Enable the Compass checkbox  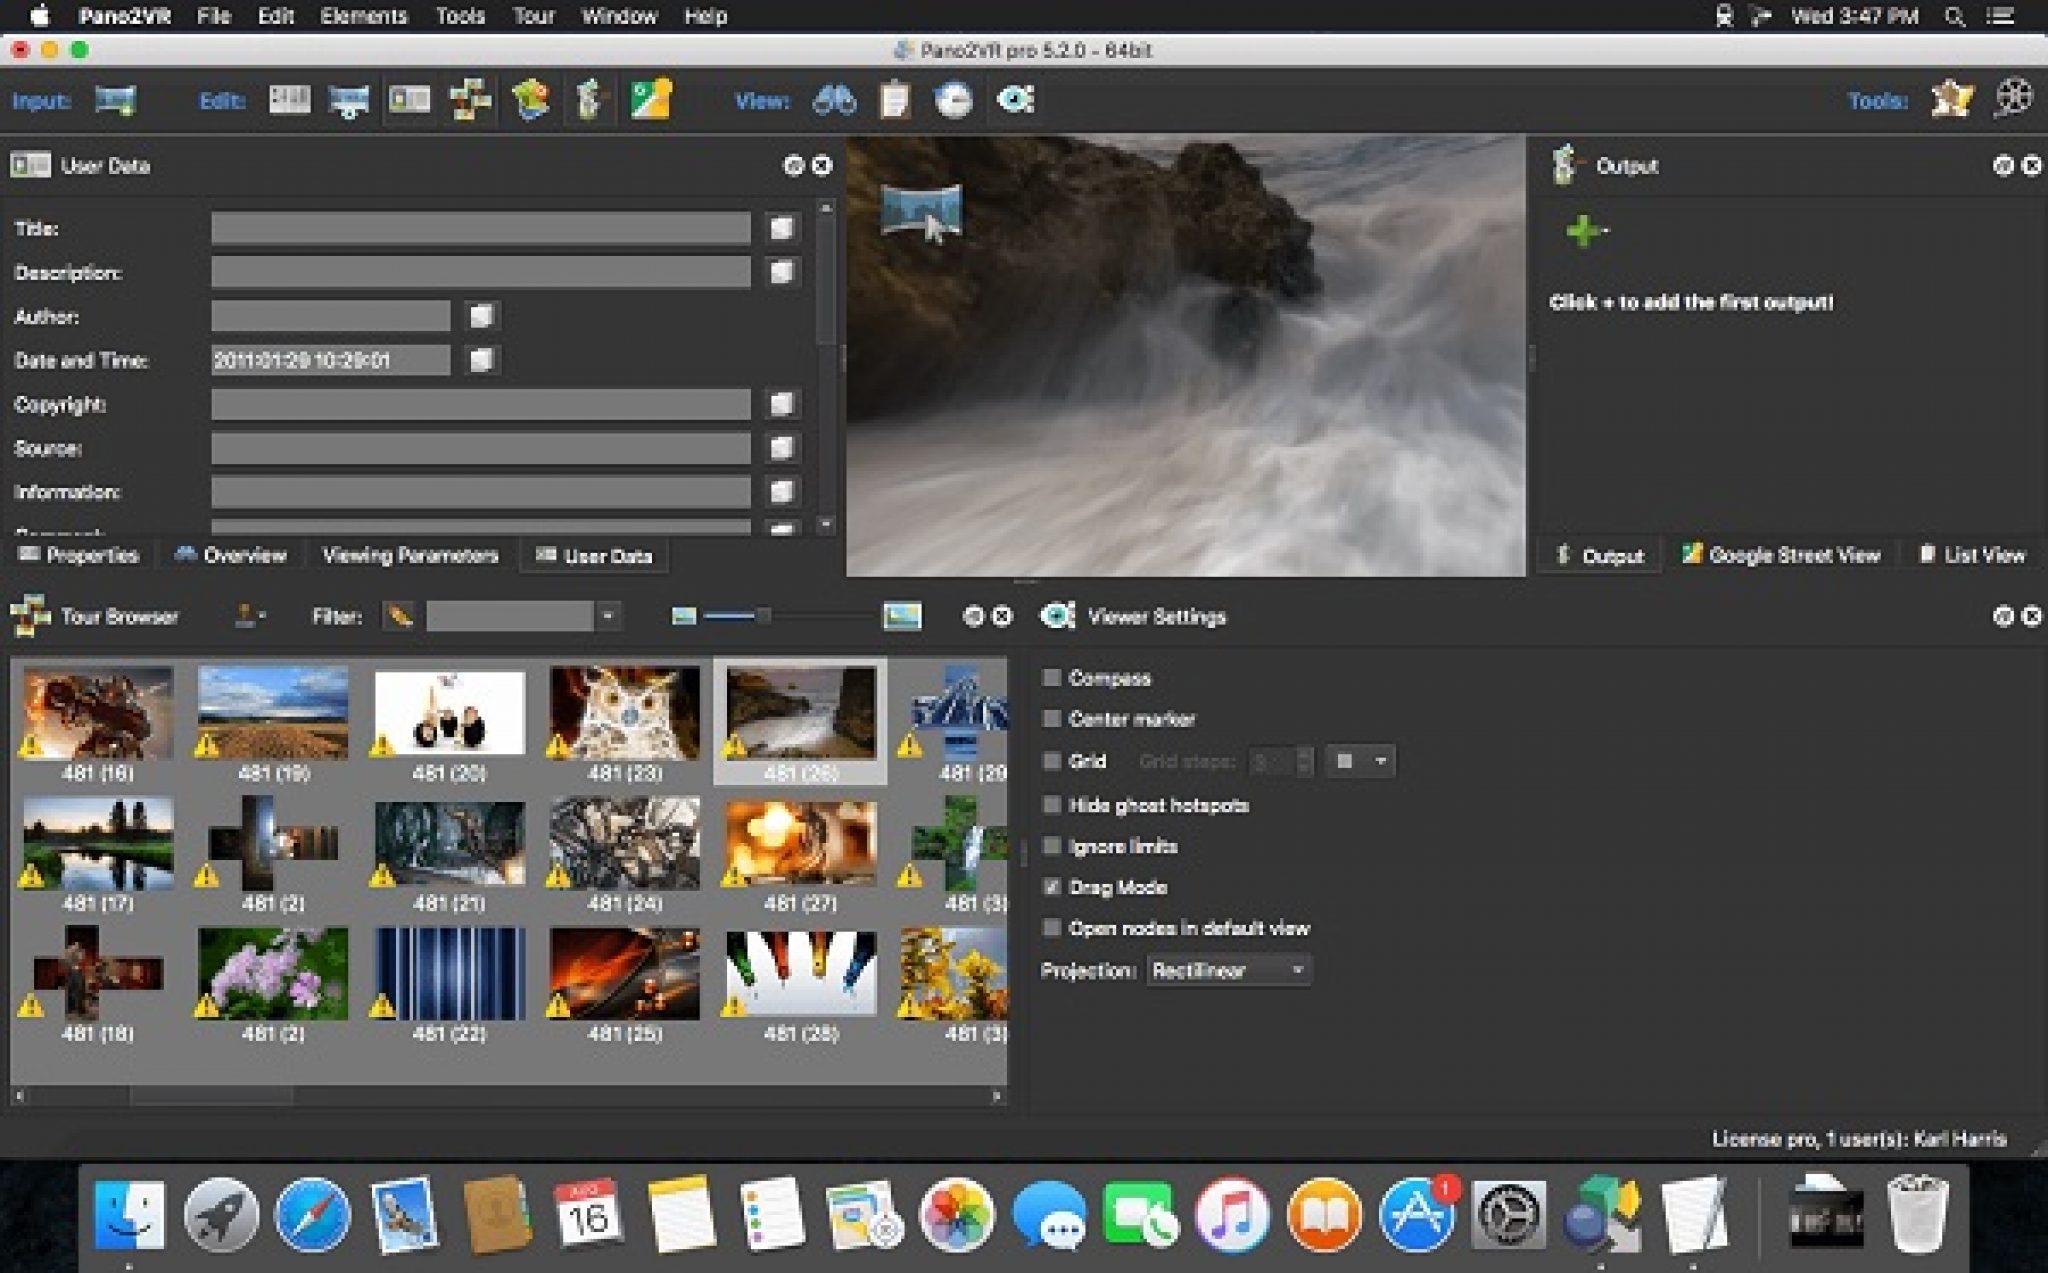coord(1051,678)
